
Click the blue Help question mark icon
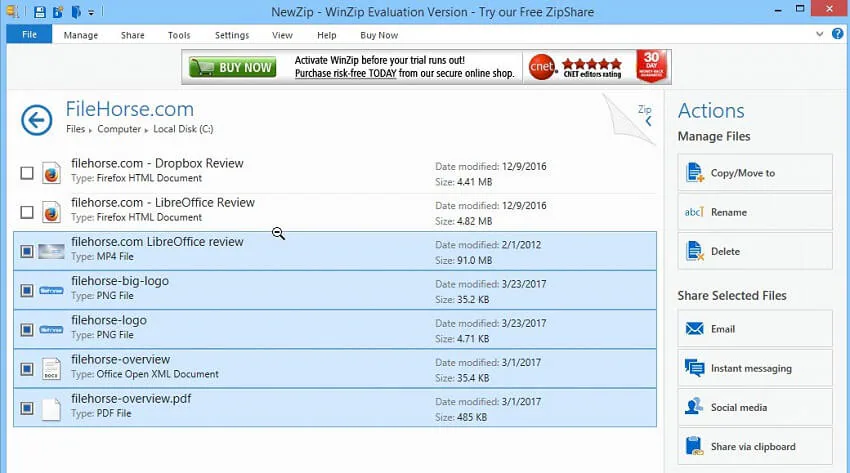click(838, 34)
